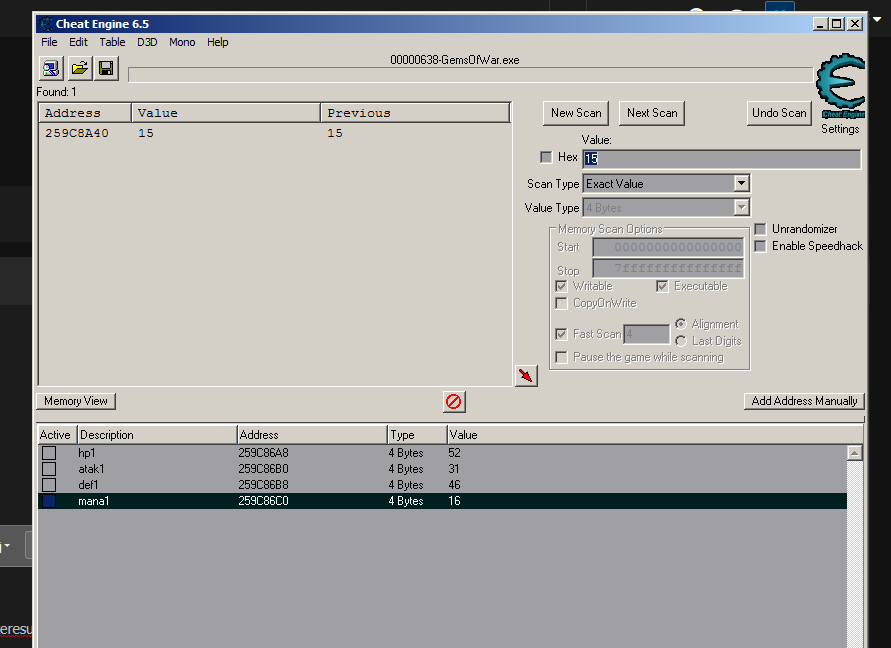Toggle the Fast Scan checkbox

pyautogui.click(x=561, y=334)
